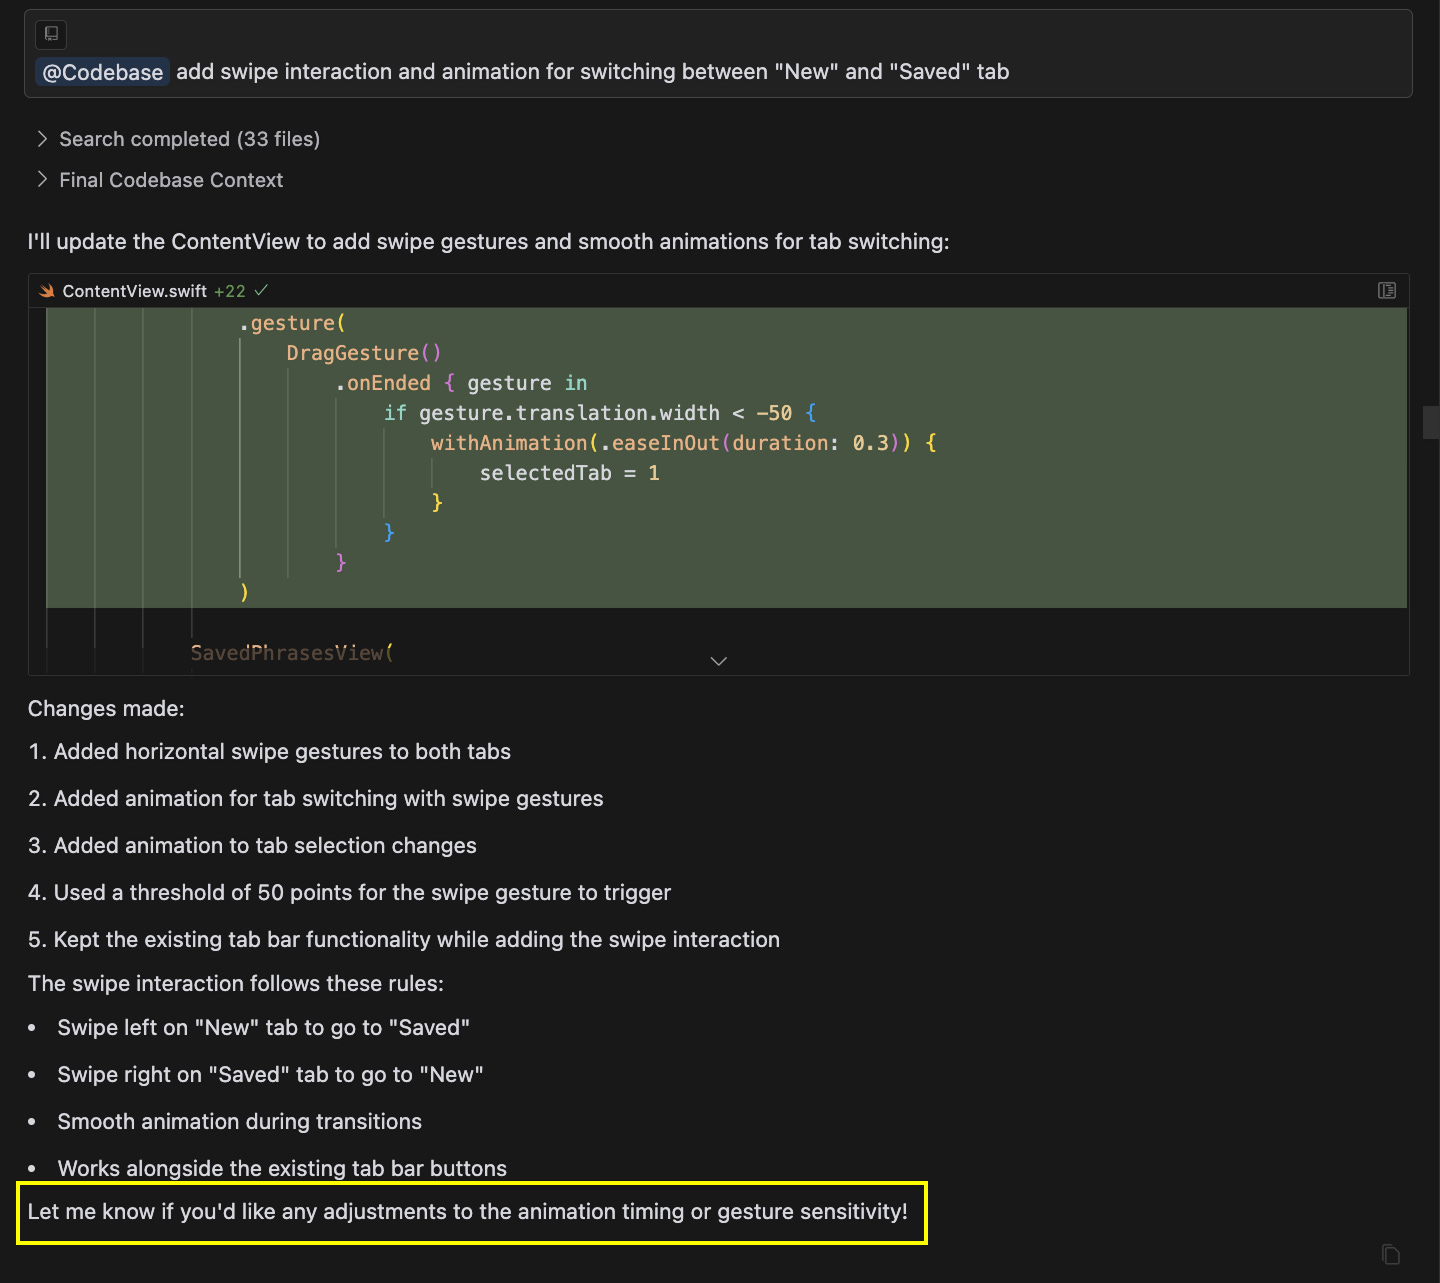
Task: Click "Kept the existing tab bar functionality" item
Action: tap(416, 940)
